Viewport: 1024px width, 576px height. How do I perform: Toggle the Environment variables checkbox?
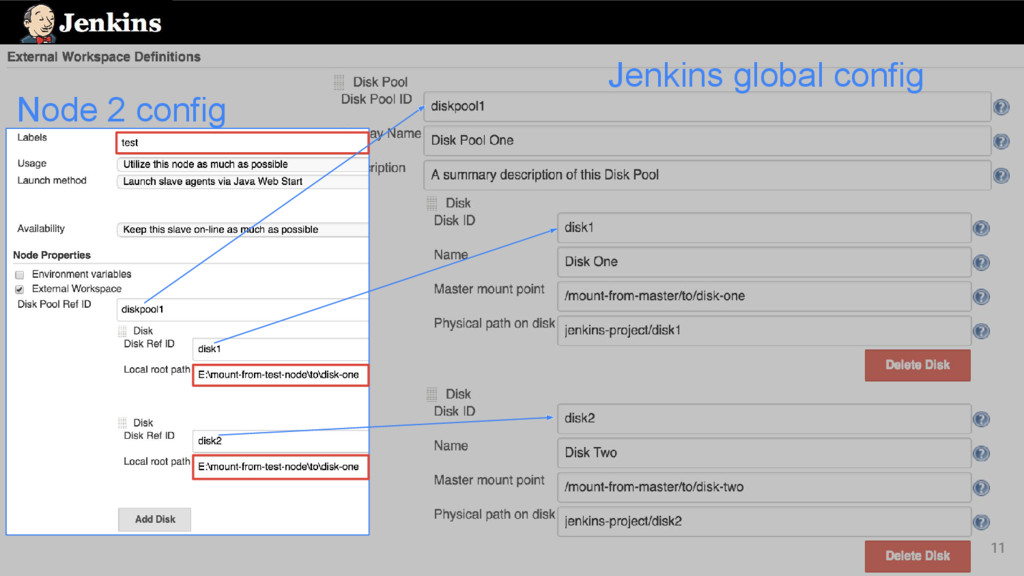20,274
